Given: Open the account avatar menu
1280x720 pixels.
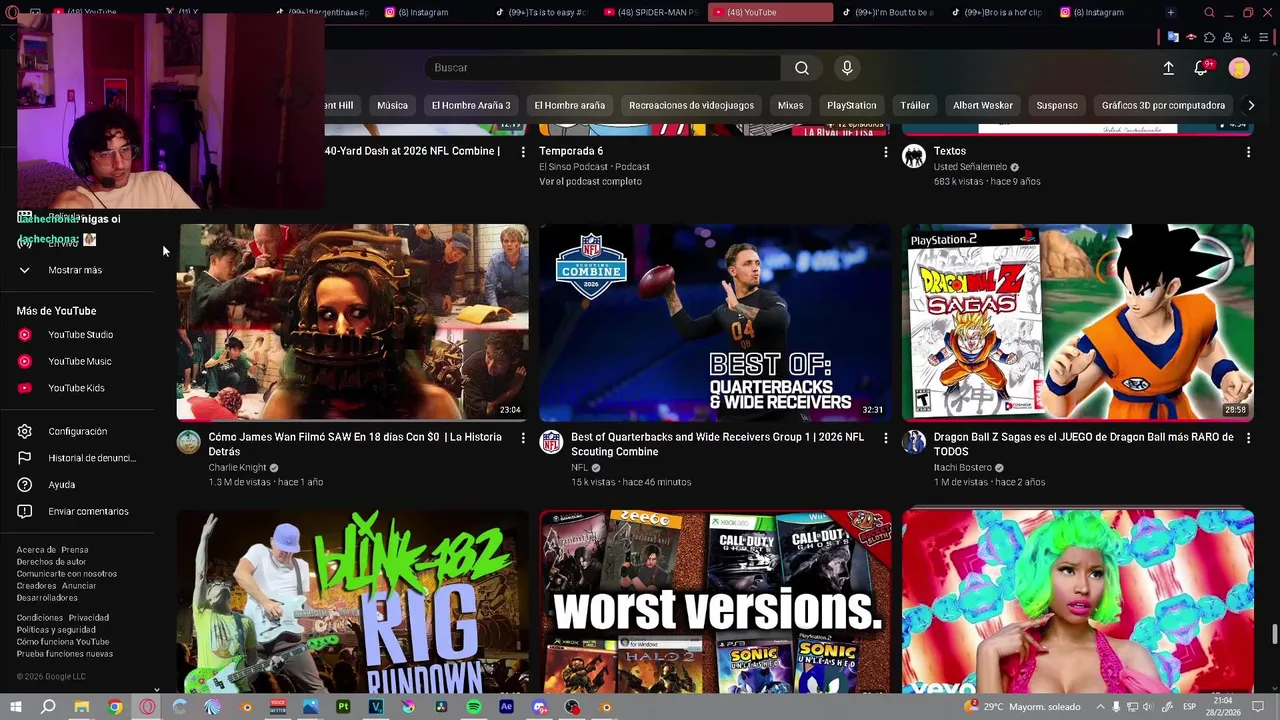Looking at the screenshot, I should pyautogui.click(x=1239, y=68).
